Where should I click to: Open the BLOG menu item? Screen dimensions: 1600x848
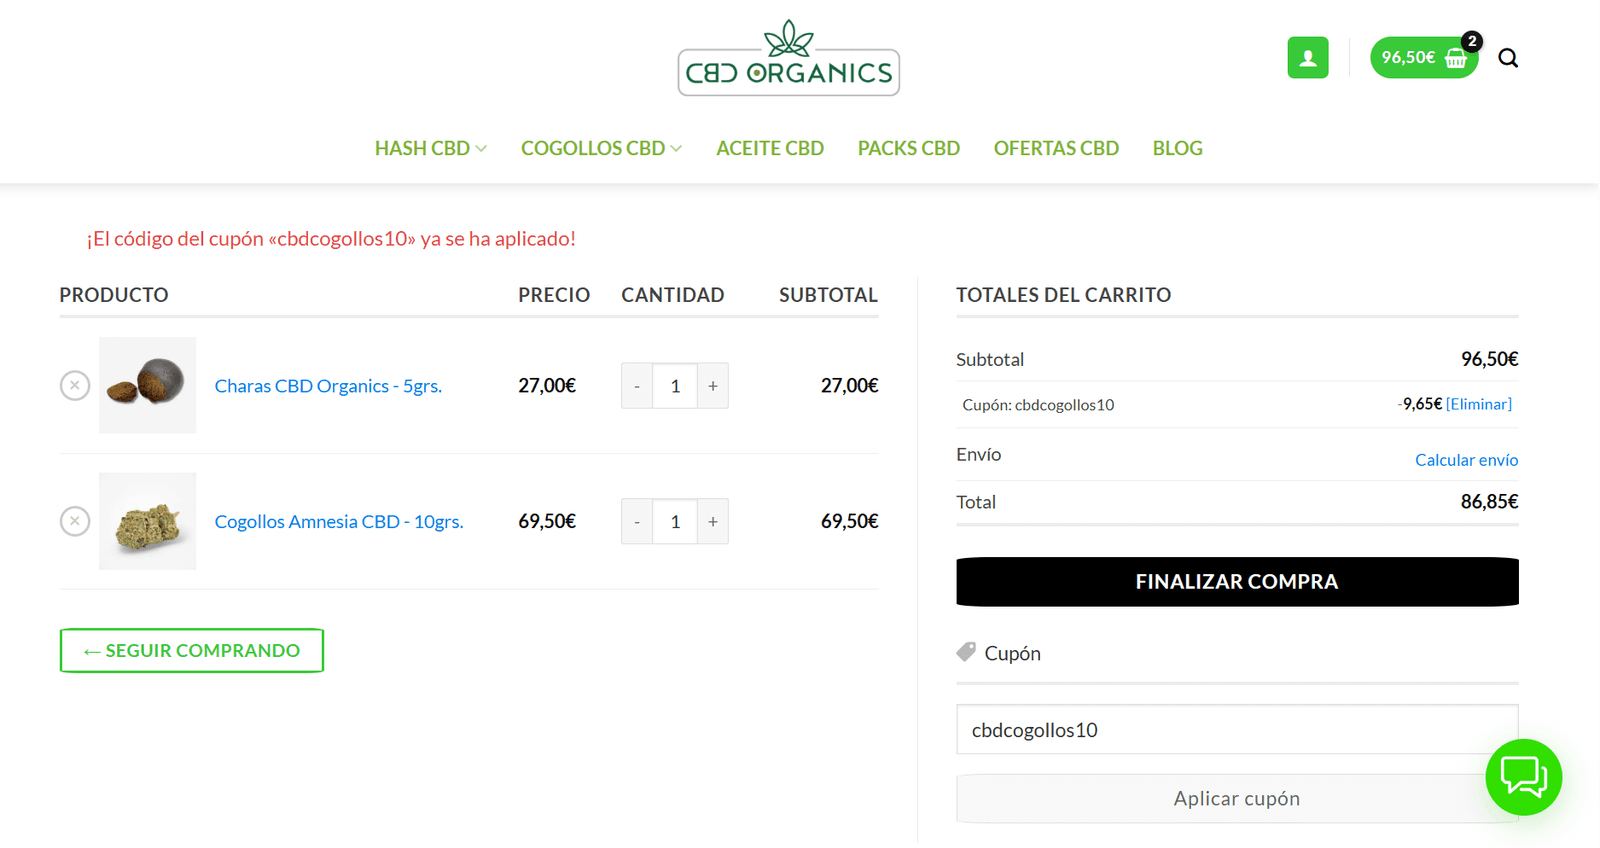[1177, 148]
